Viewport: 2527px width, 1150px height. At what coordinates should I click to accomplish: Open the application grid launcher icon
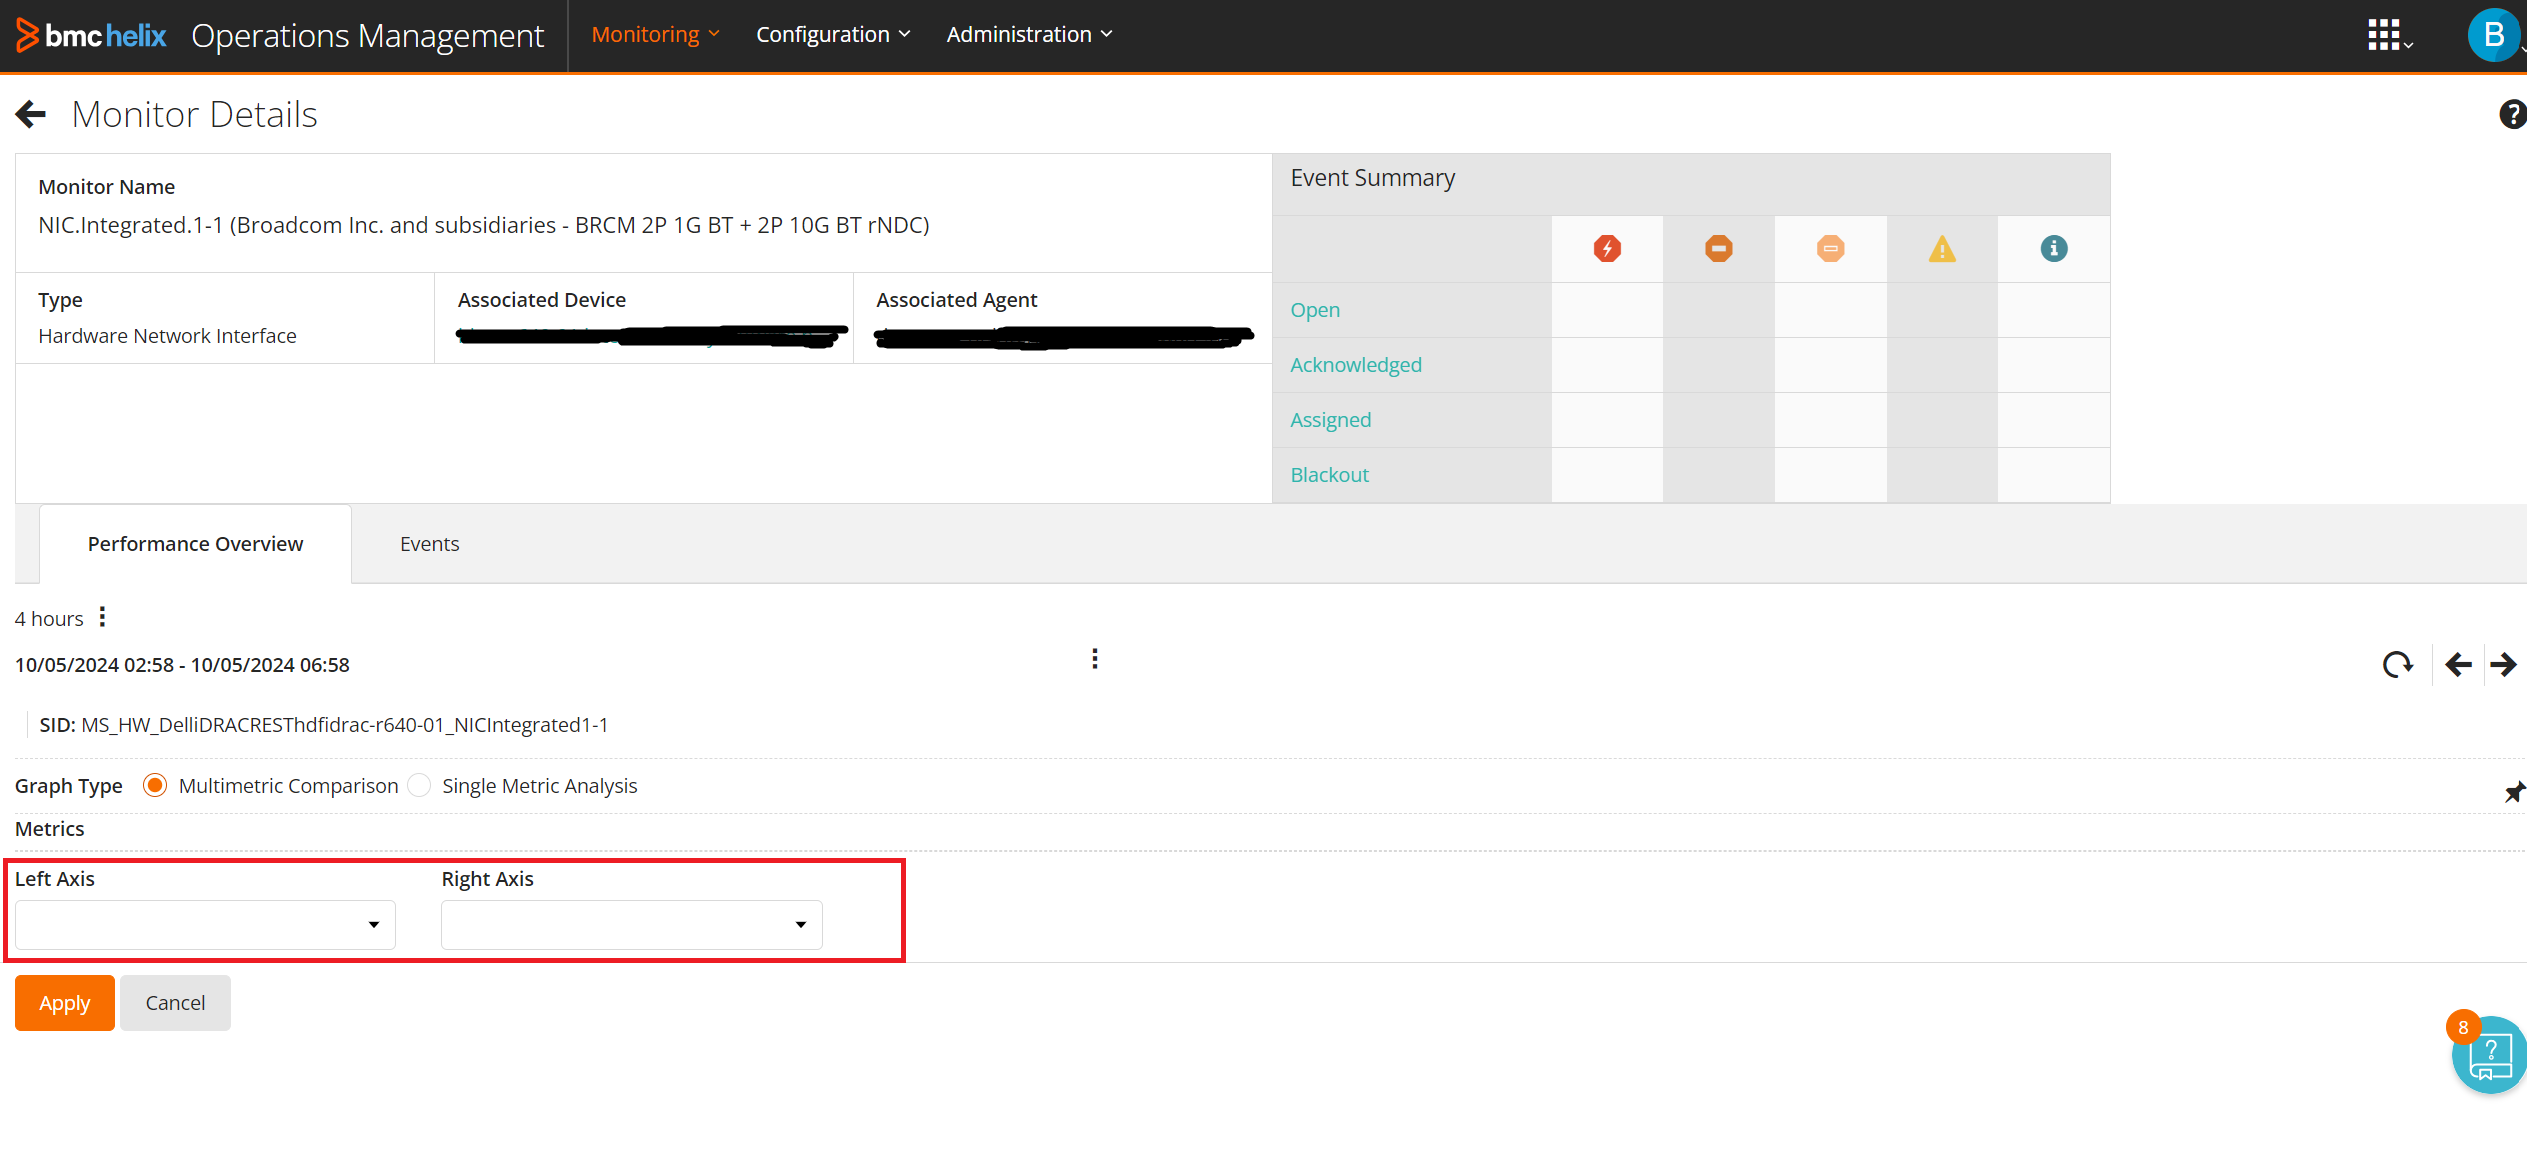tap(2385, 35)
